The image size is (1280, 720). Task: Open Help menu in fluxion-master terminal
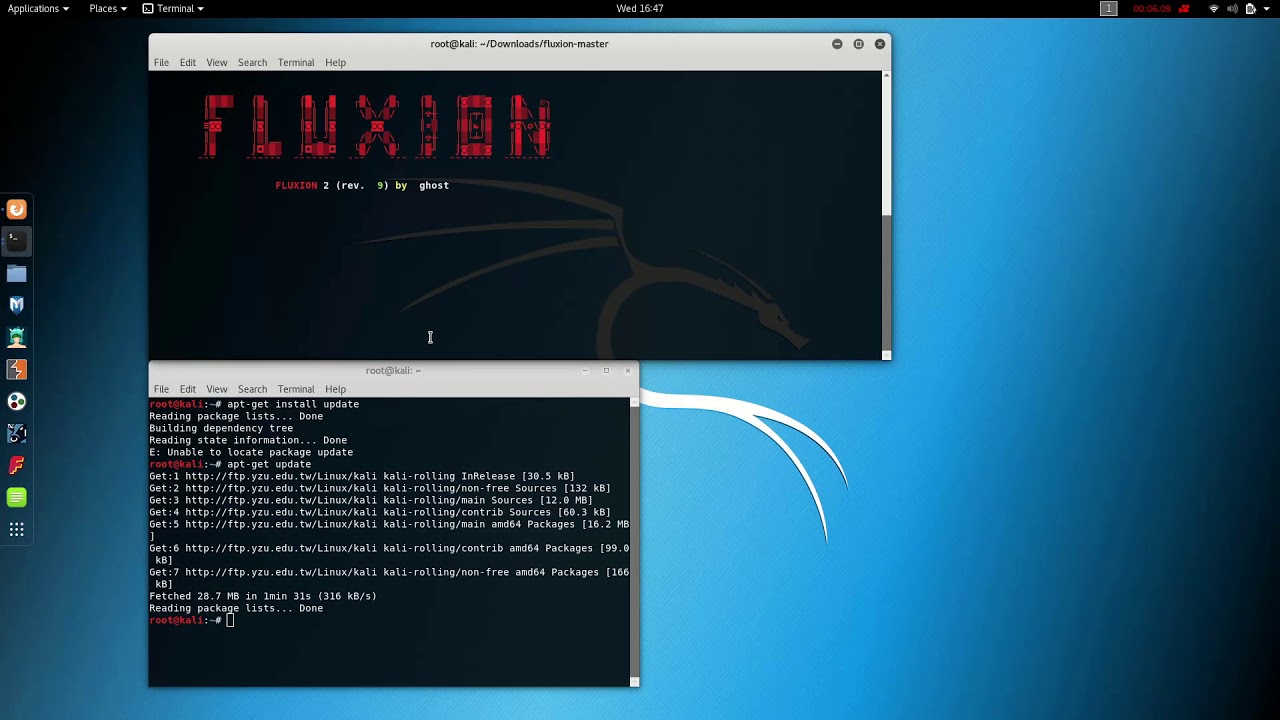[335, 62]
